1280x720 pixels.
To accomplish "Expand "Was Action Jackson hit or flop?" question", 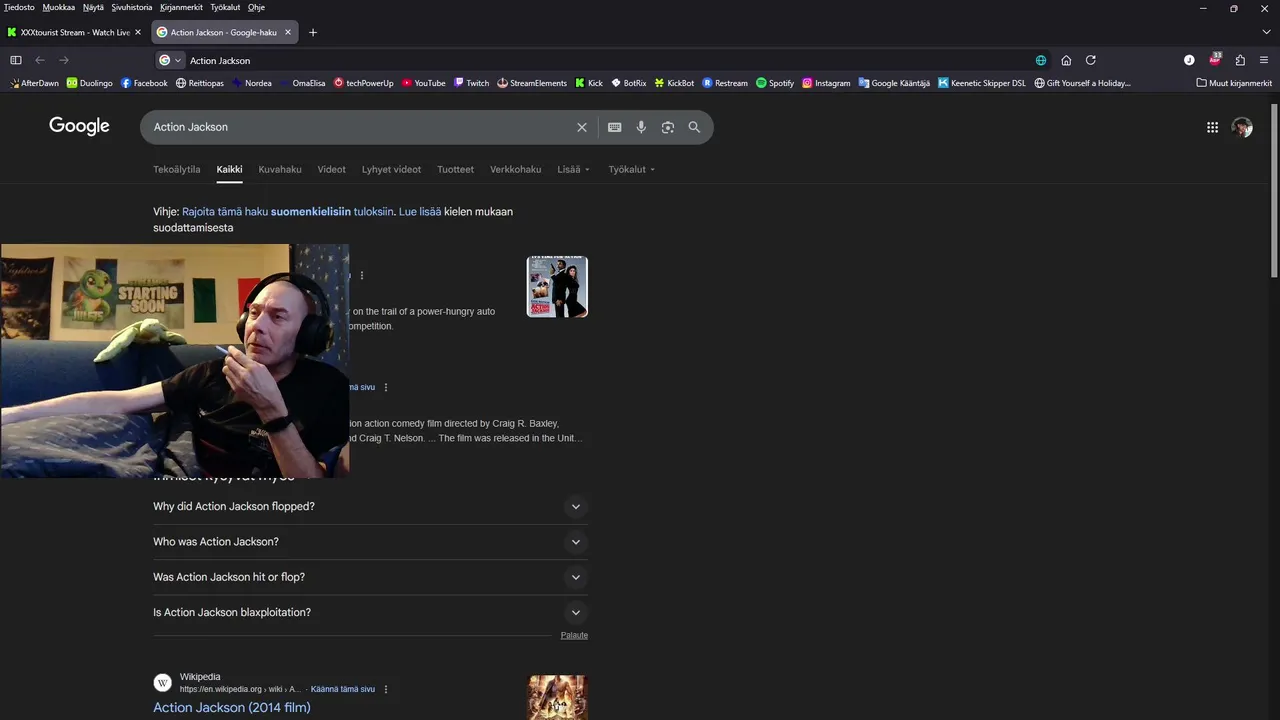I will click(370, 577).
